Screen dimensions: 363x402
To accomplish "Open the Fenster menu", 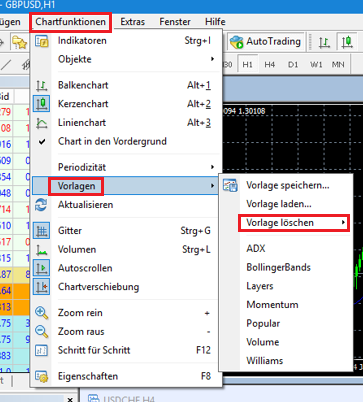I will 175,22.
